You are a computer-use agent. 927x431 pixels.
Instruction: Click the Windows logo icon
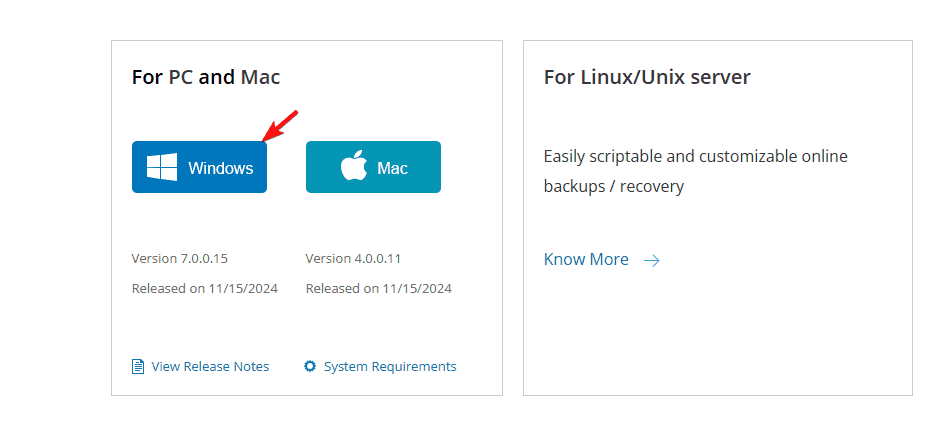click(162, 167)
